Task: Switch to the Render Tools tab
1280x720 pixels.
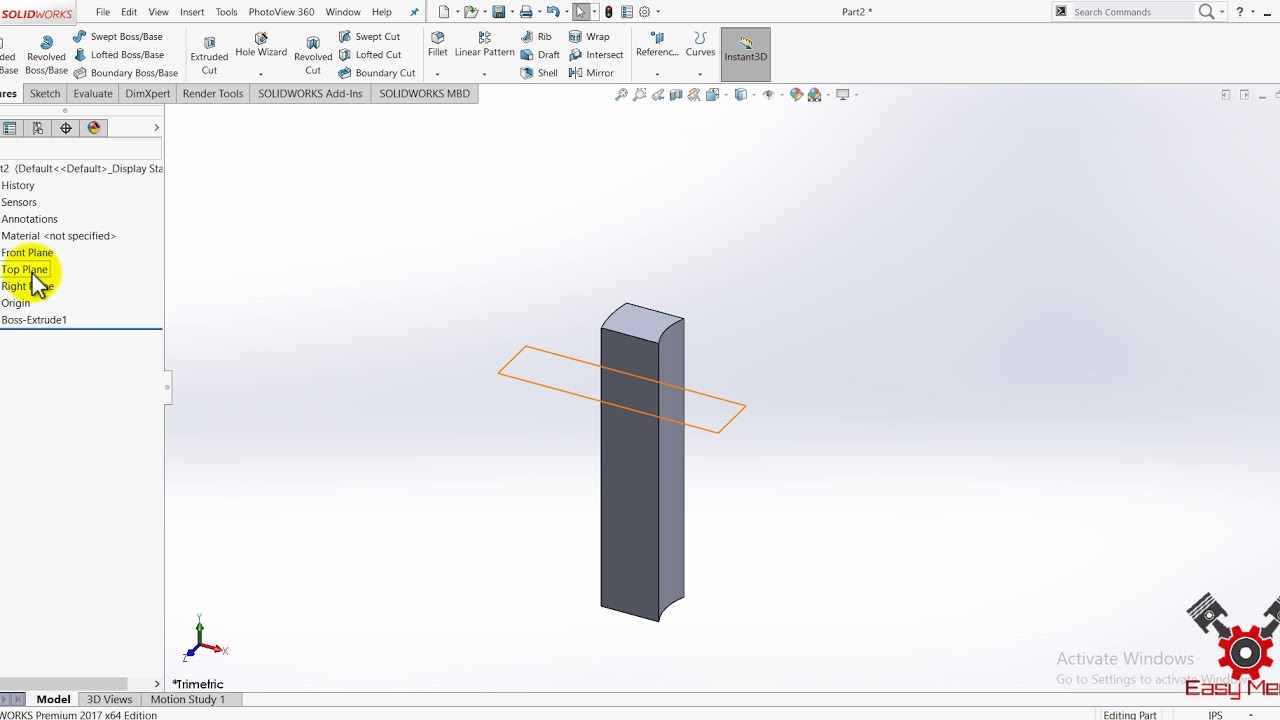Action: pyautogui.click(x=213, y=93)
